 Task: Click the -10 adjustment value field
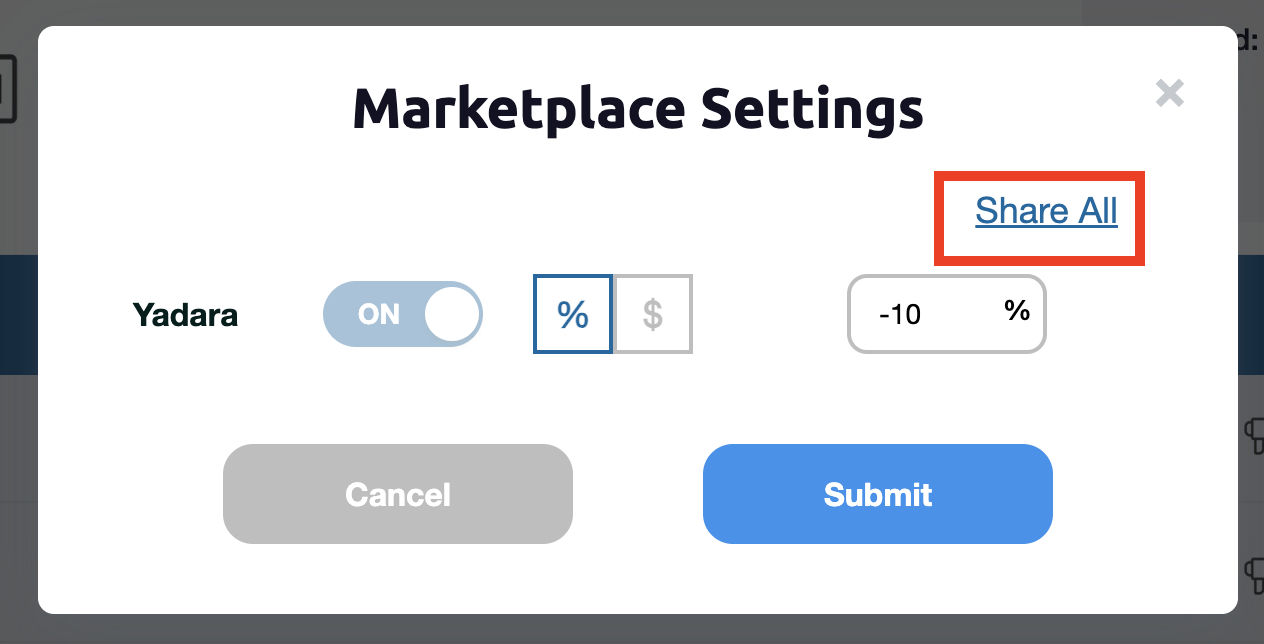920,315
